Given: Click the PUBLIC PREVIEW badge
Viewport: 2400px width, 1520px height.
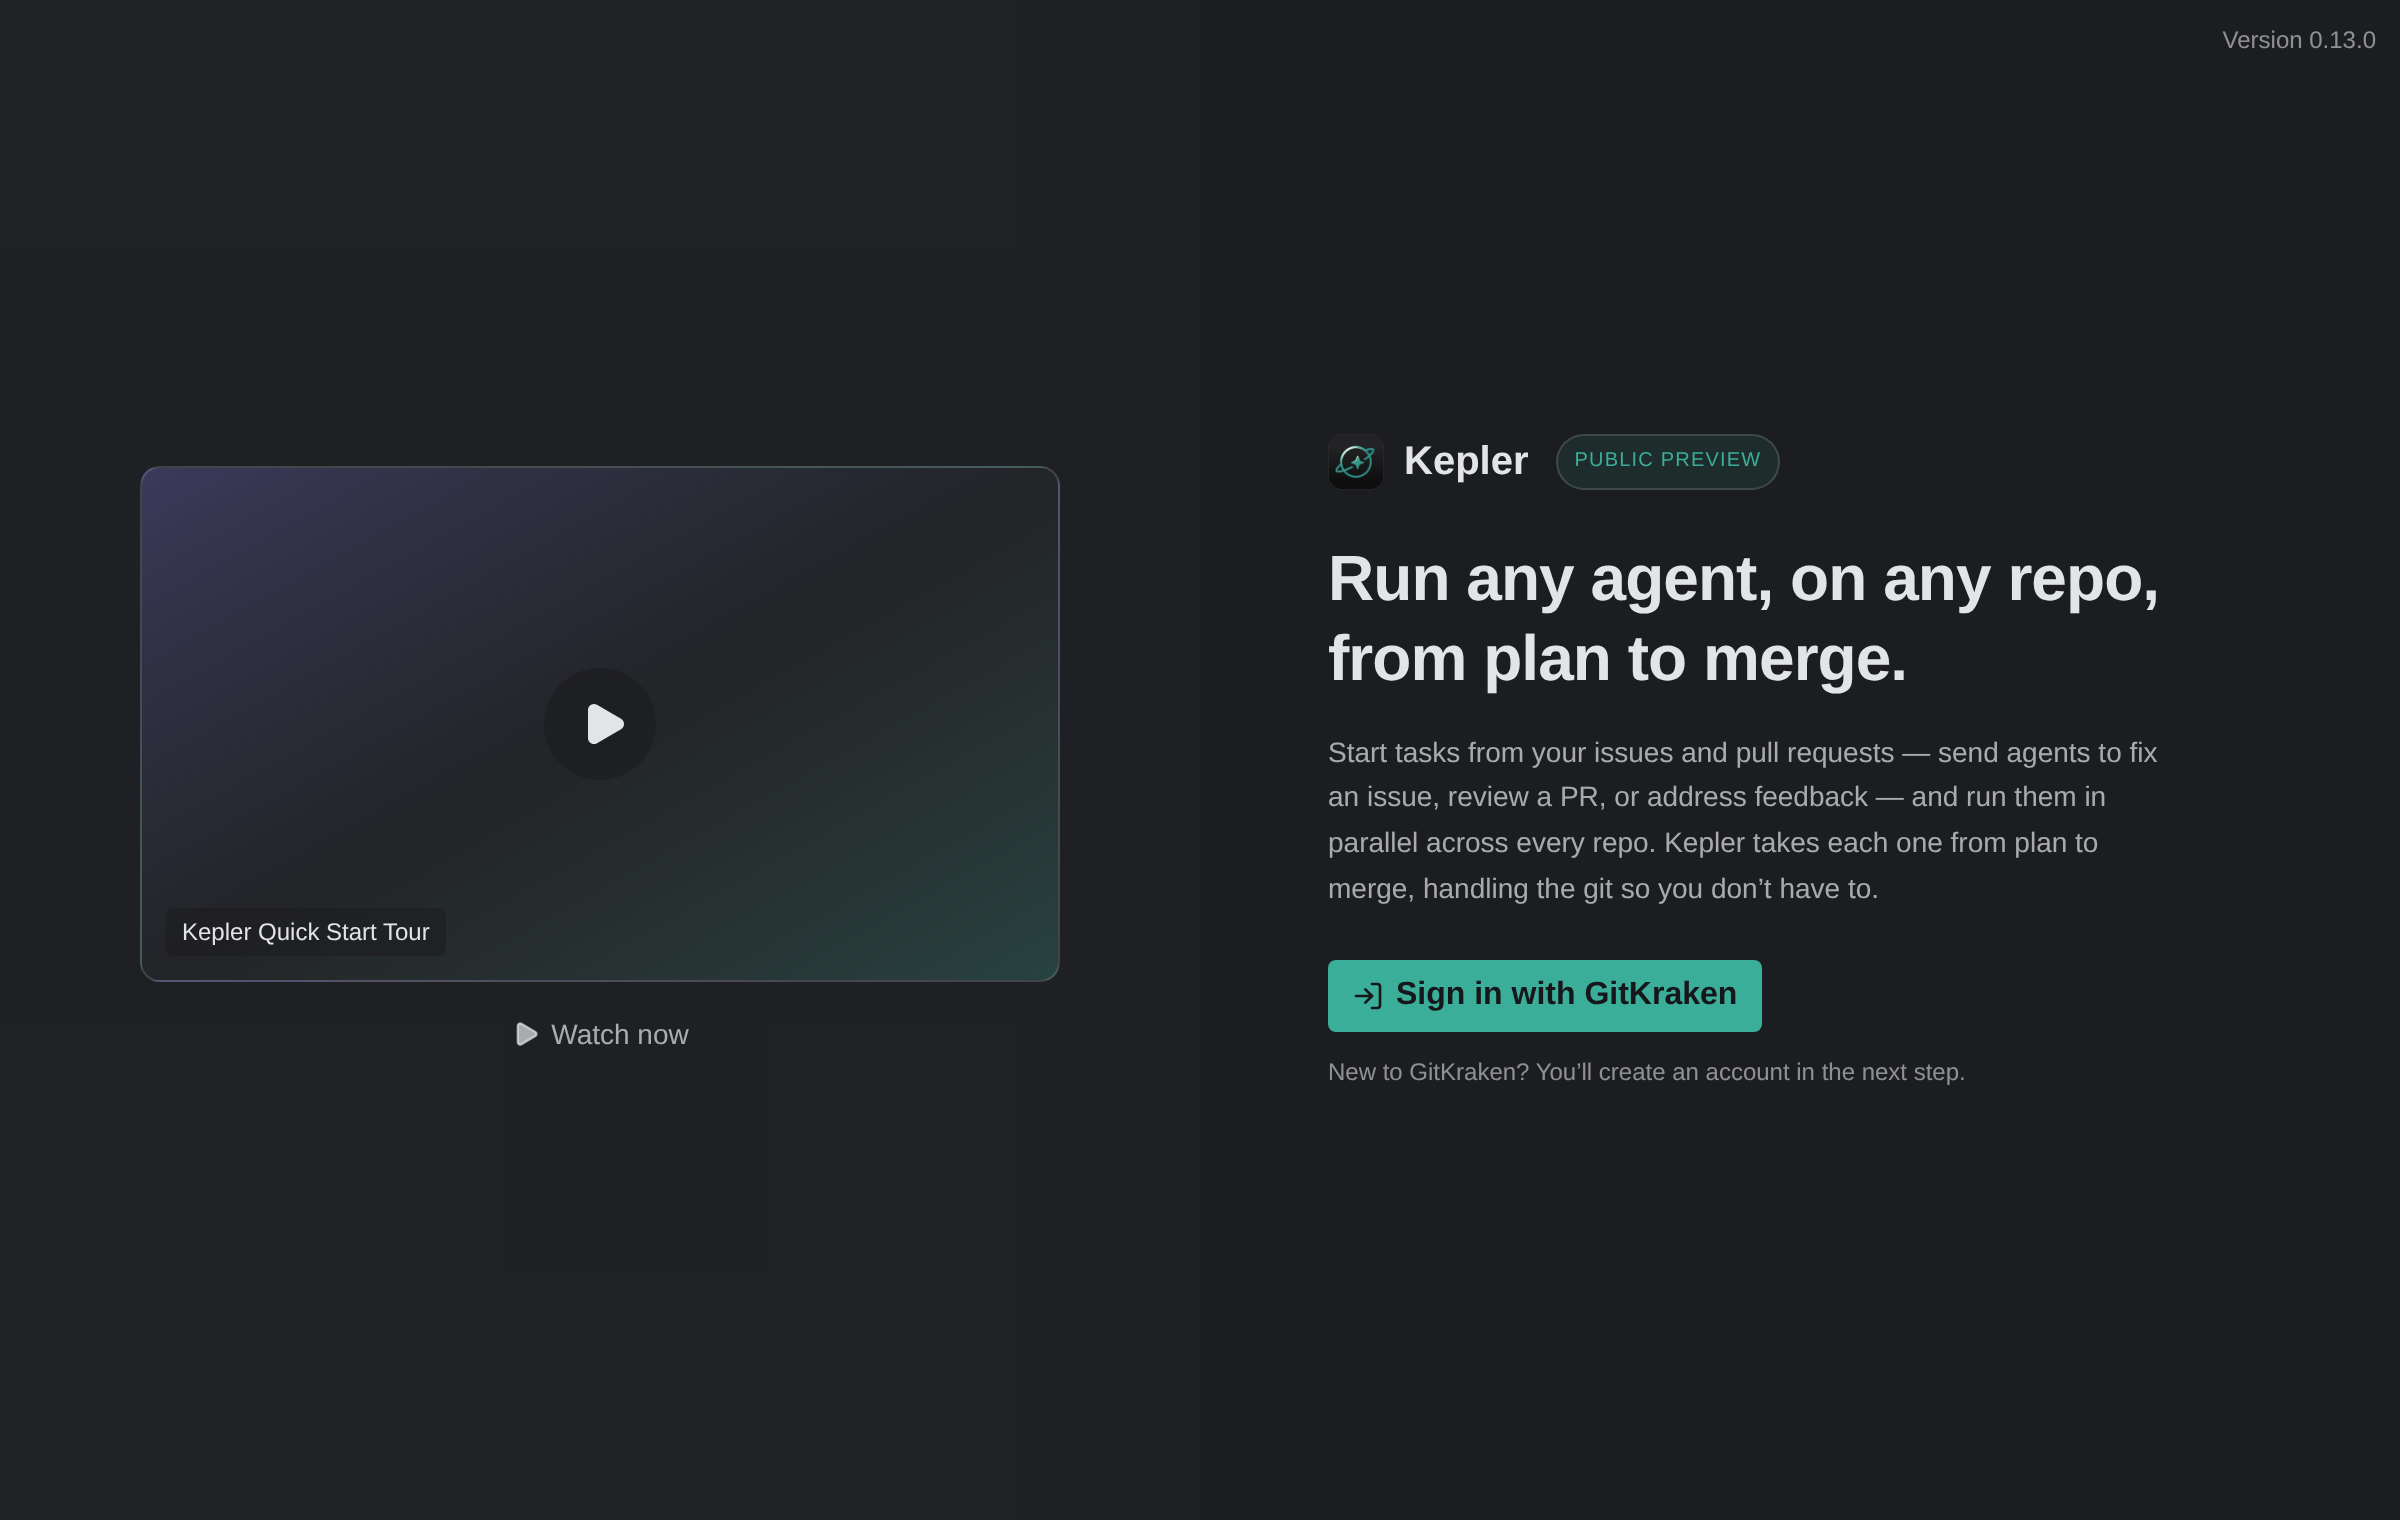Looking at the screenshot, I should point(1667,461).
